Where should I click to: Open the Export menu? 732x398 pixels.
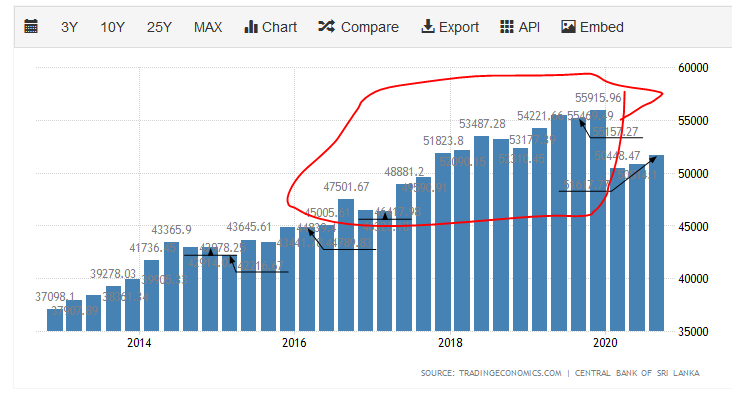pyautogui.click(x=450, y=27)
